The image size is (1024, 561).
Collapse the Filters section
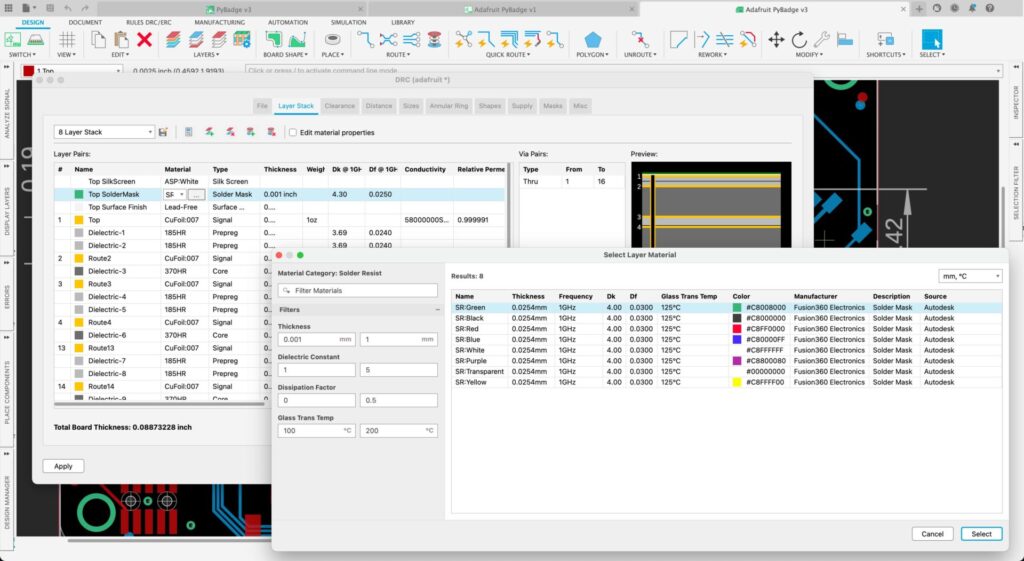coord(437,310)
